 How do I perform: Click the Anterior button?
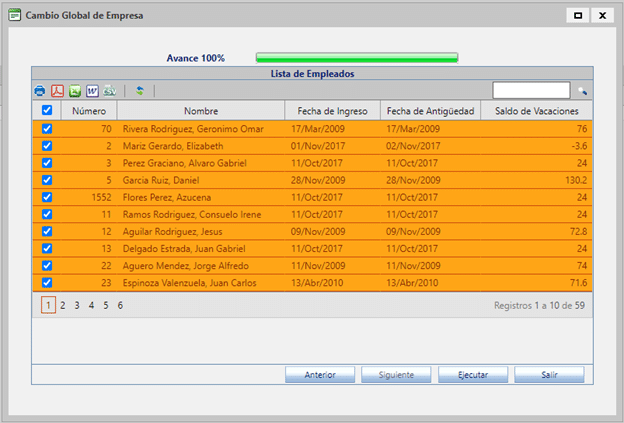click(x=319, y=375)
